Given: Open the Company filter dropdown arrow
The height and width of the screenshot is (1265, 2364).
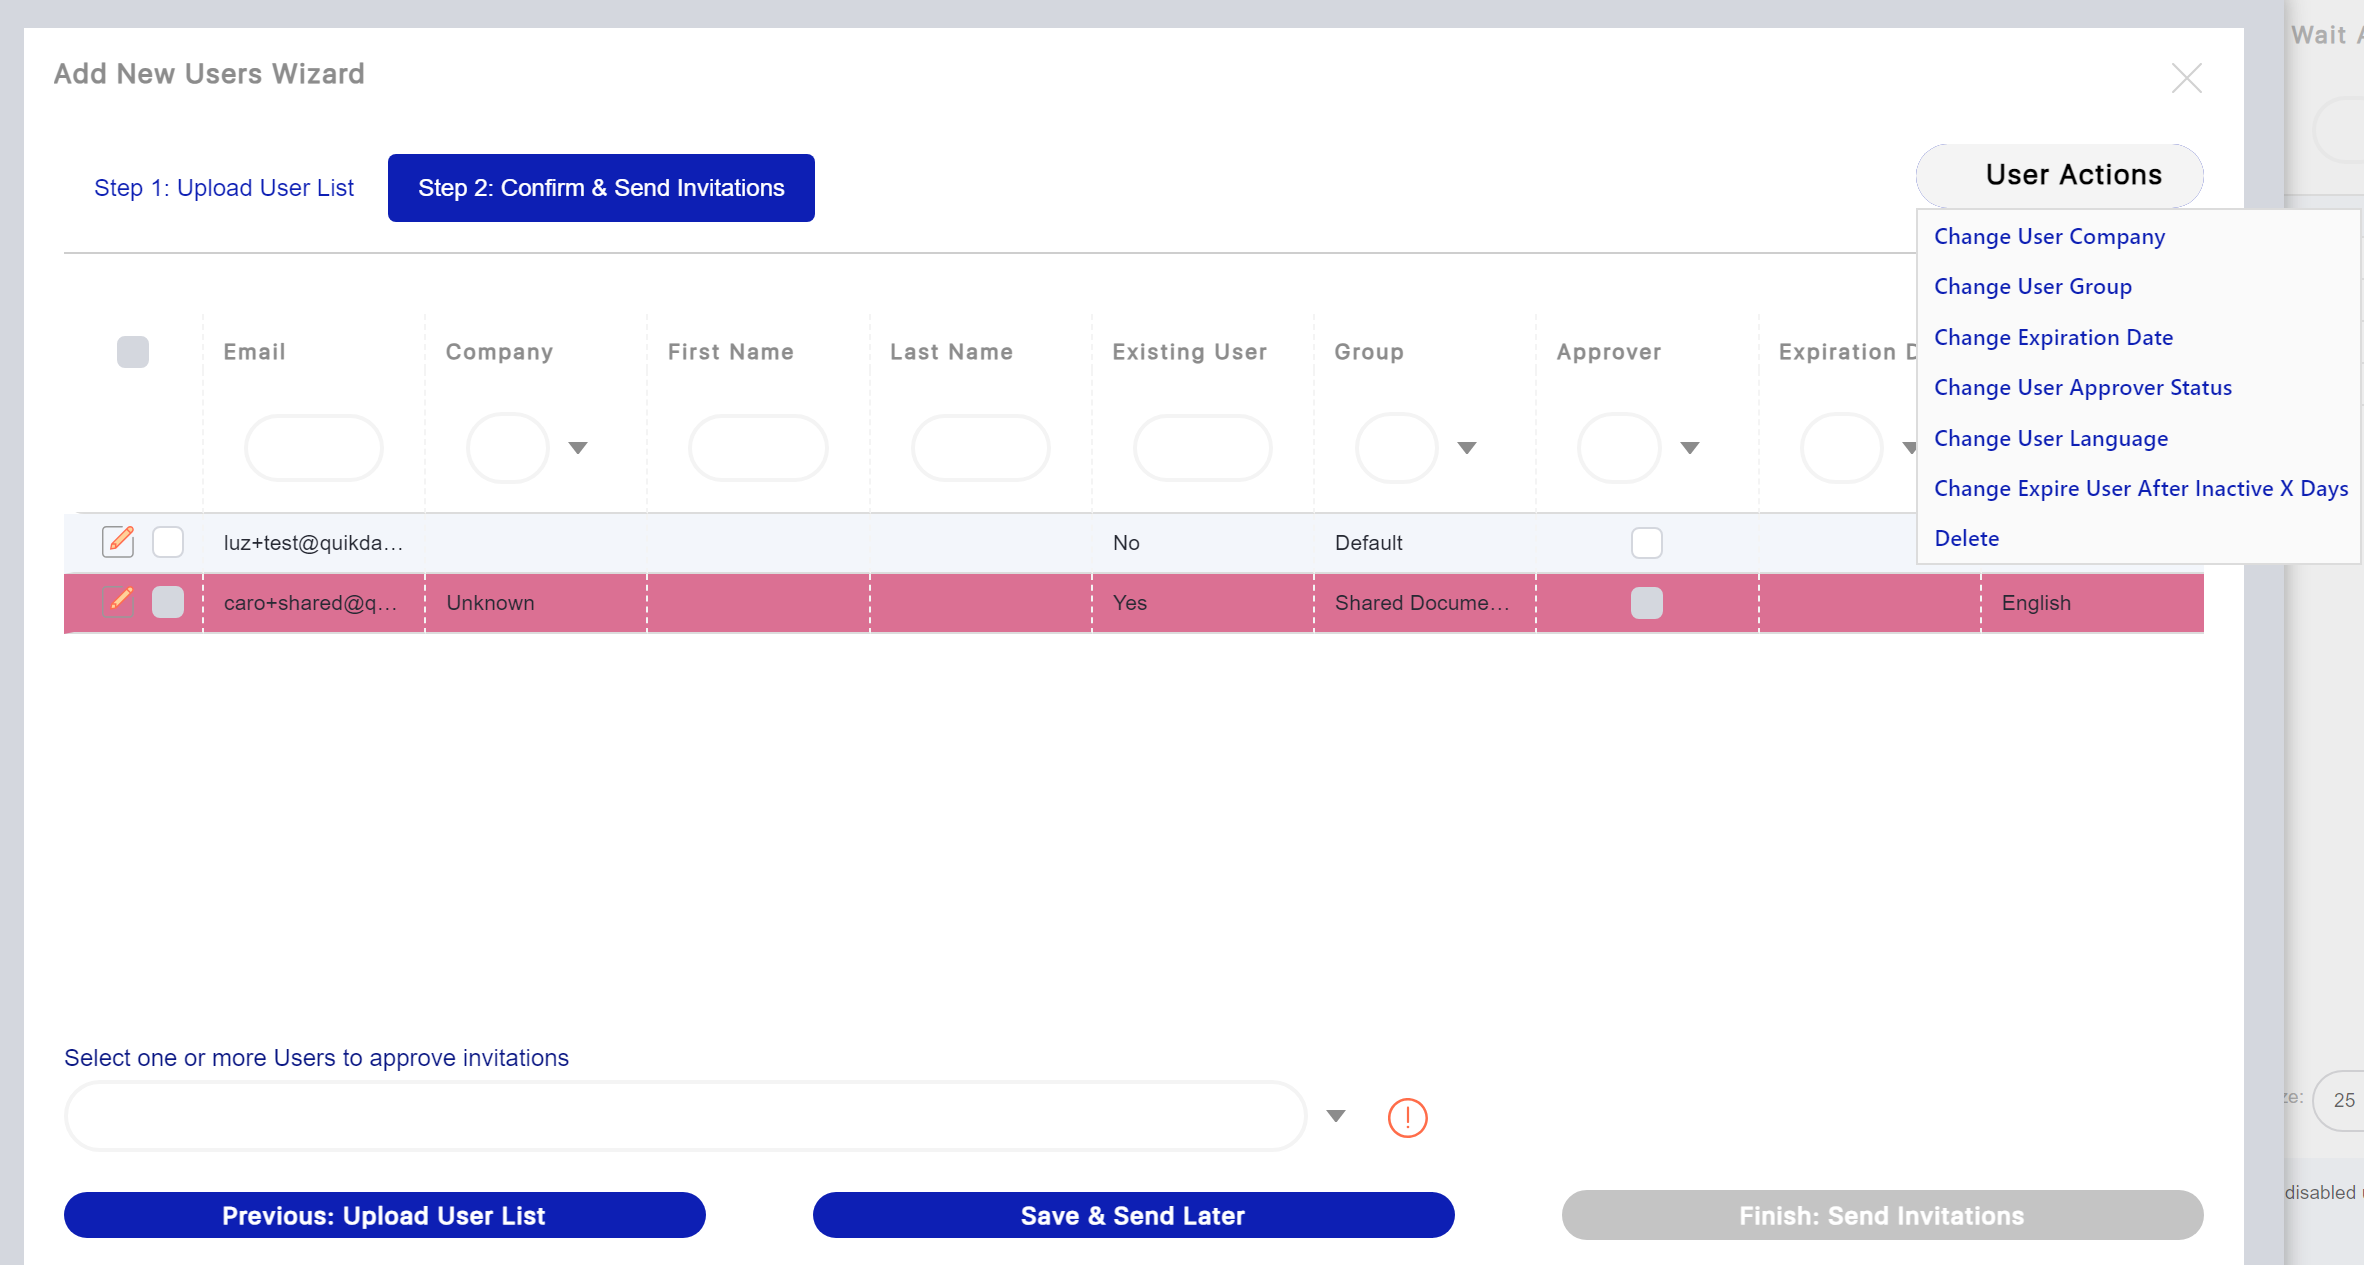Looking at the screenshot, I should [578, 448].
